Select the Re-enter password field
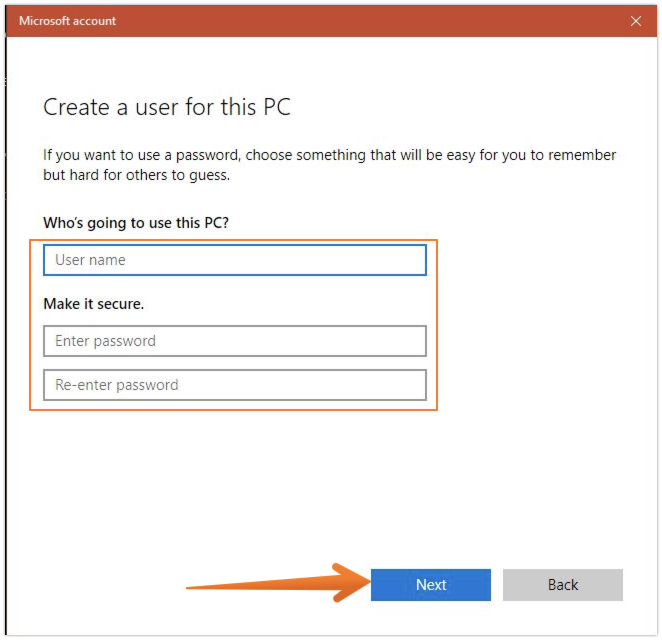Image resolution: width=662 pixels, height=640 pixels. tap(235, 385)
